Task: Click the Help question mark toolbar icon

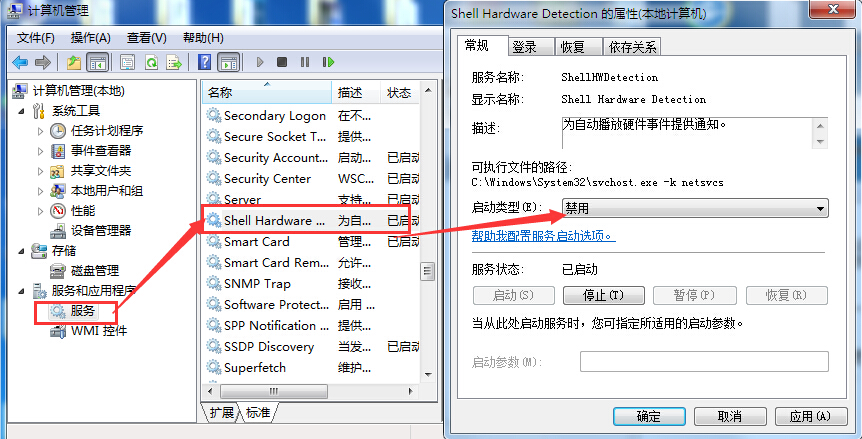Action: pyautogui.click(x=204, y=62)
